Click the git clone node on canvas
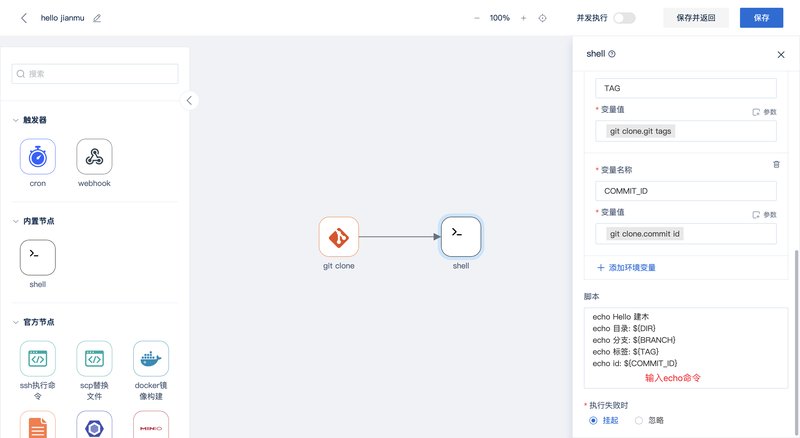Image resolution: width=800 pixels, height=438 pixels. click(x=339, y=236)
